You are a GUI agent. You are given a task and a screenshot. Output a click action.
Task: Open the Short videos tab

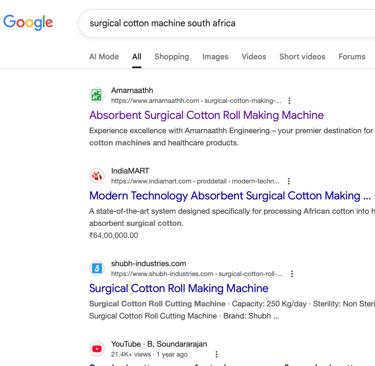click(302, 57)
